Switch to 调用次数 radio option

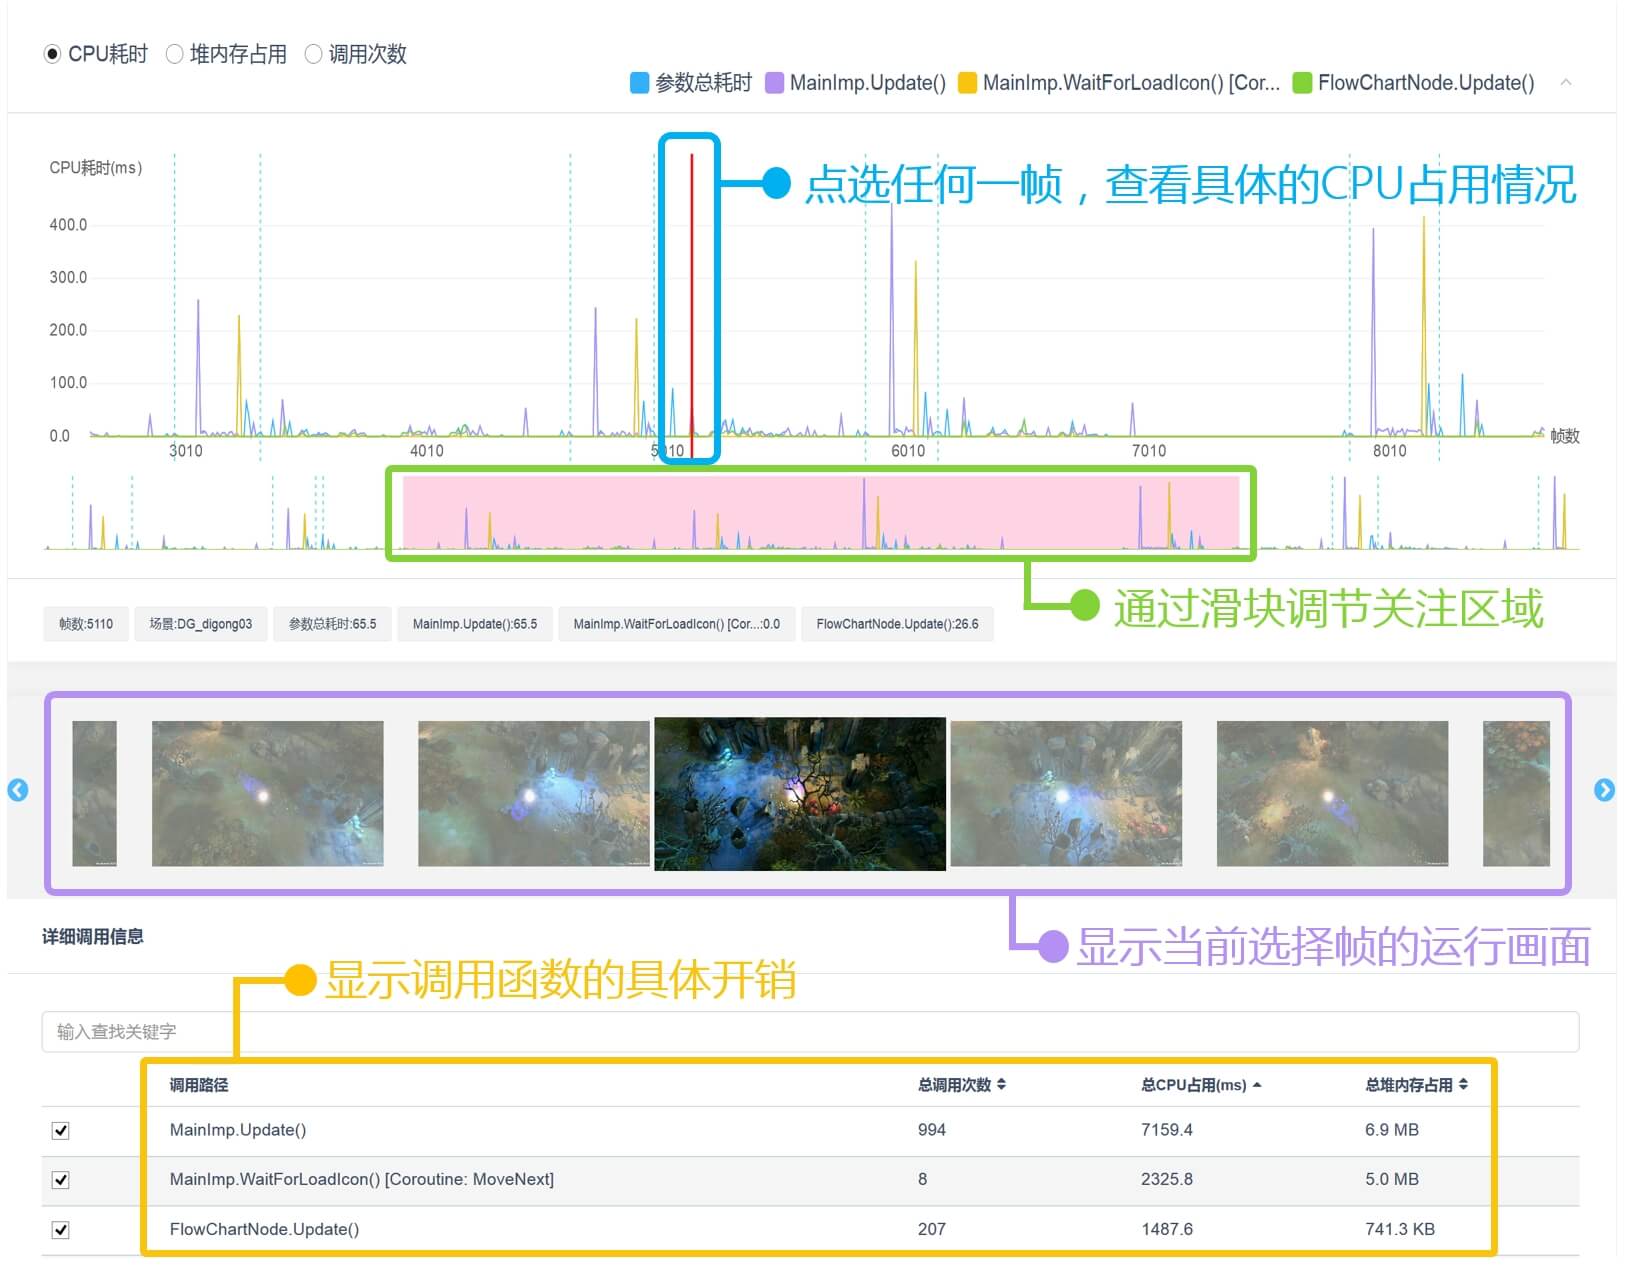313,54
